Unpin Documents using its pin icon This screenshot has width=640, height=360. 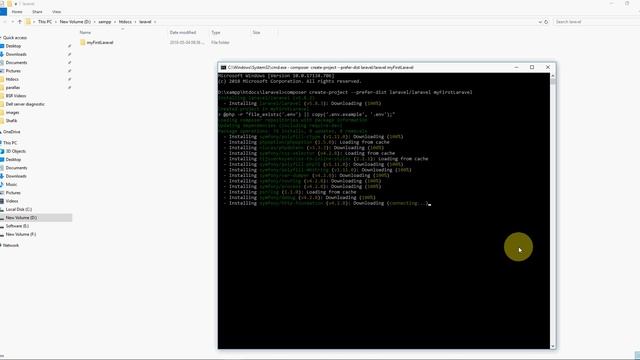point(69,62)
